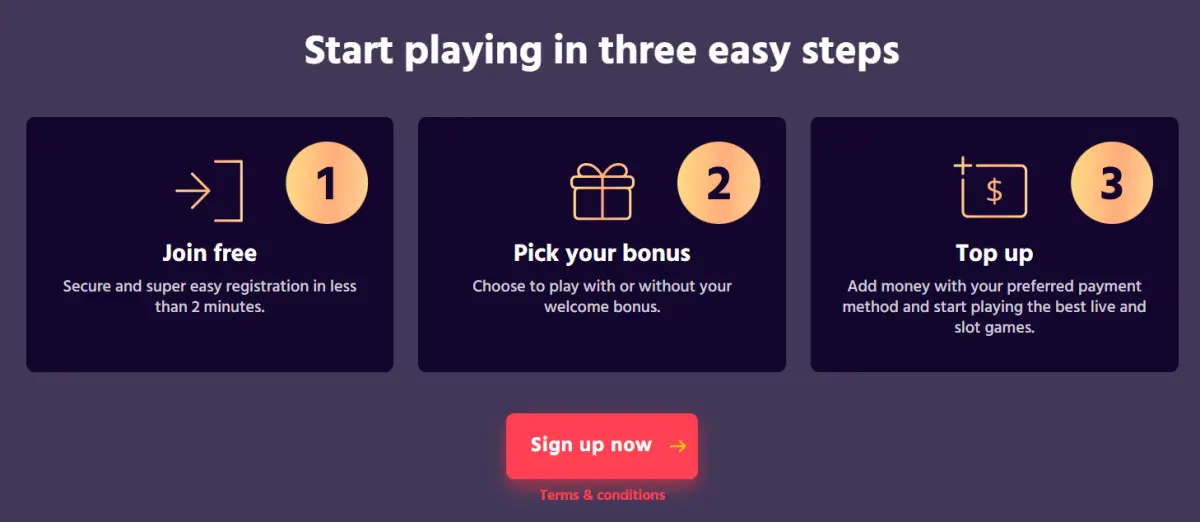
Task: Click the dollar sign in the top-up icon
Action: pyautogui.click(x=994, y=192)
